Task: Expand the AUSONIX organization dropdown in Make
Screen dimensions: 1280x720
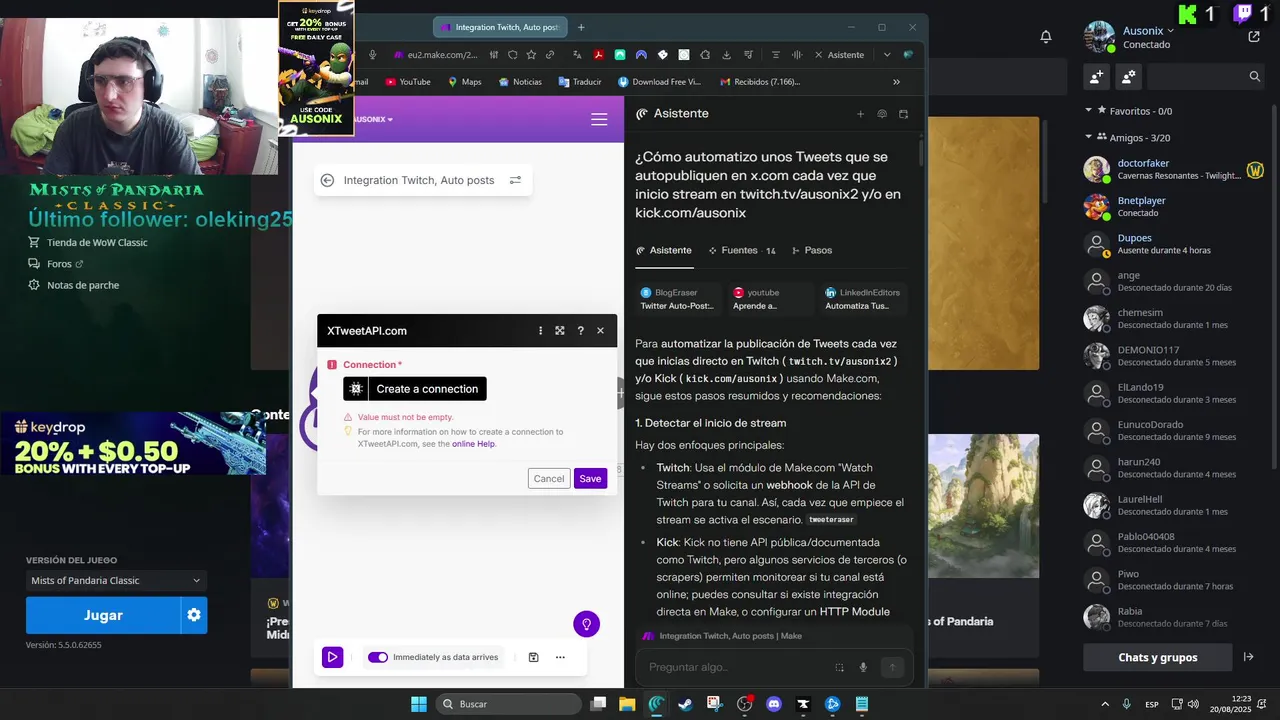Action: (x=374, y=119)
